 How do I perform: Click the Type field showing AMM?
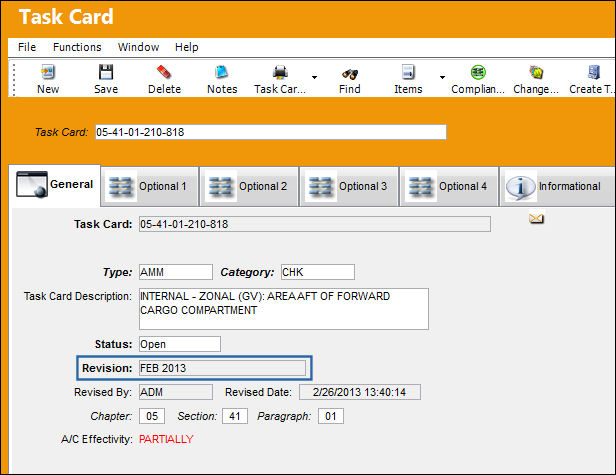(176, 272)
